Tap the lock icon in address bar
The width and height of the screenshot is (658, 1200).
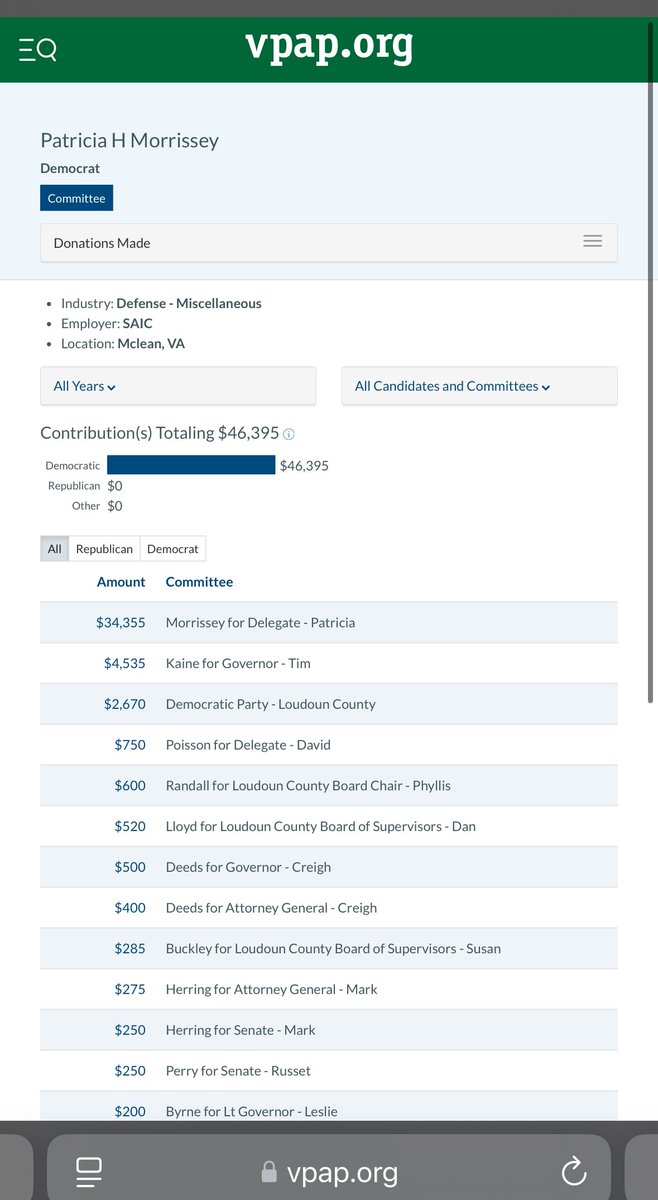click(x=268, y=1172)
